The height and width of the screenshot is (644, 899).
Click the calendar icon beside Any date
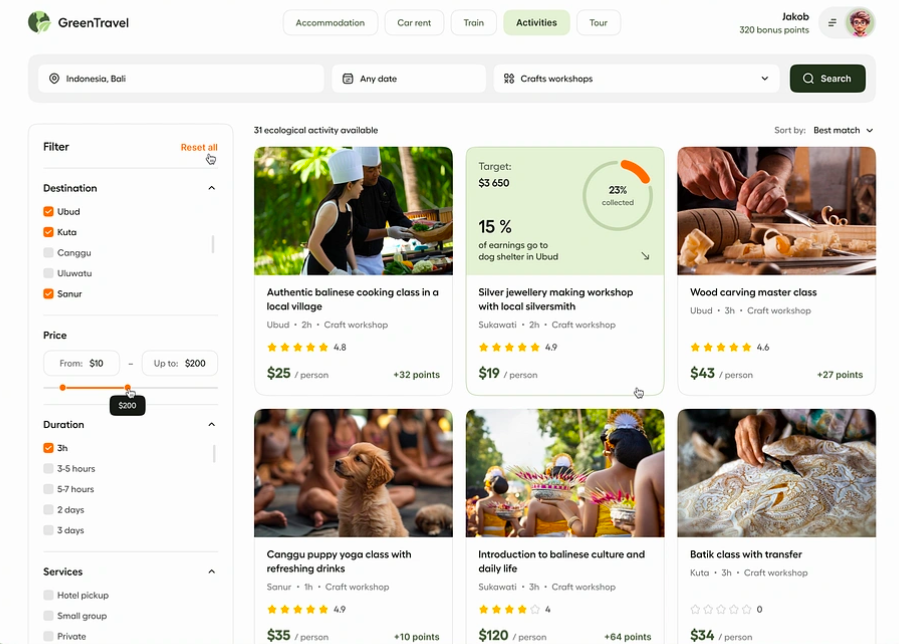point(347,79)
